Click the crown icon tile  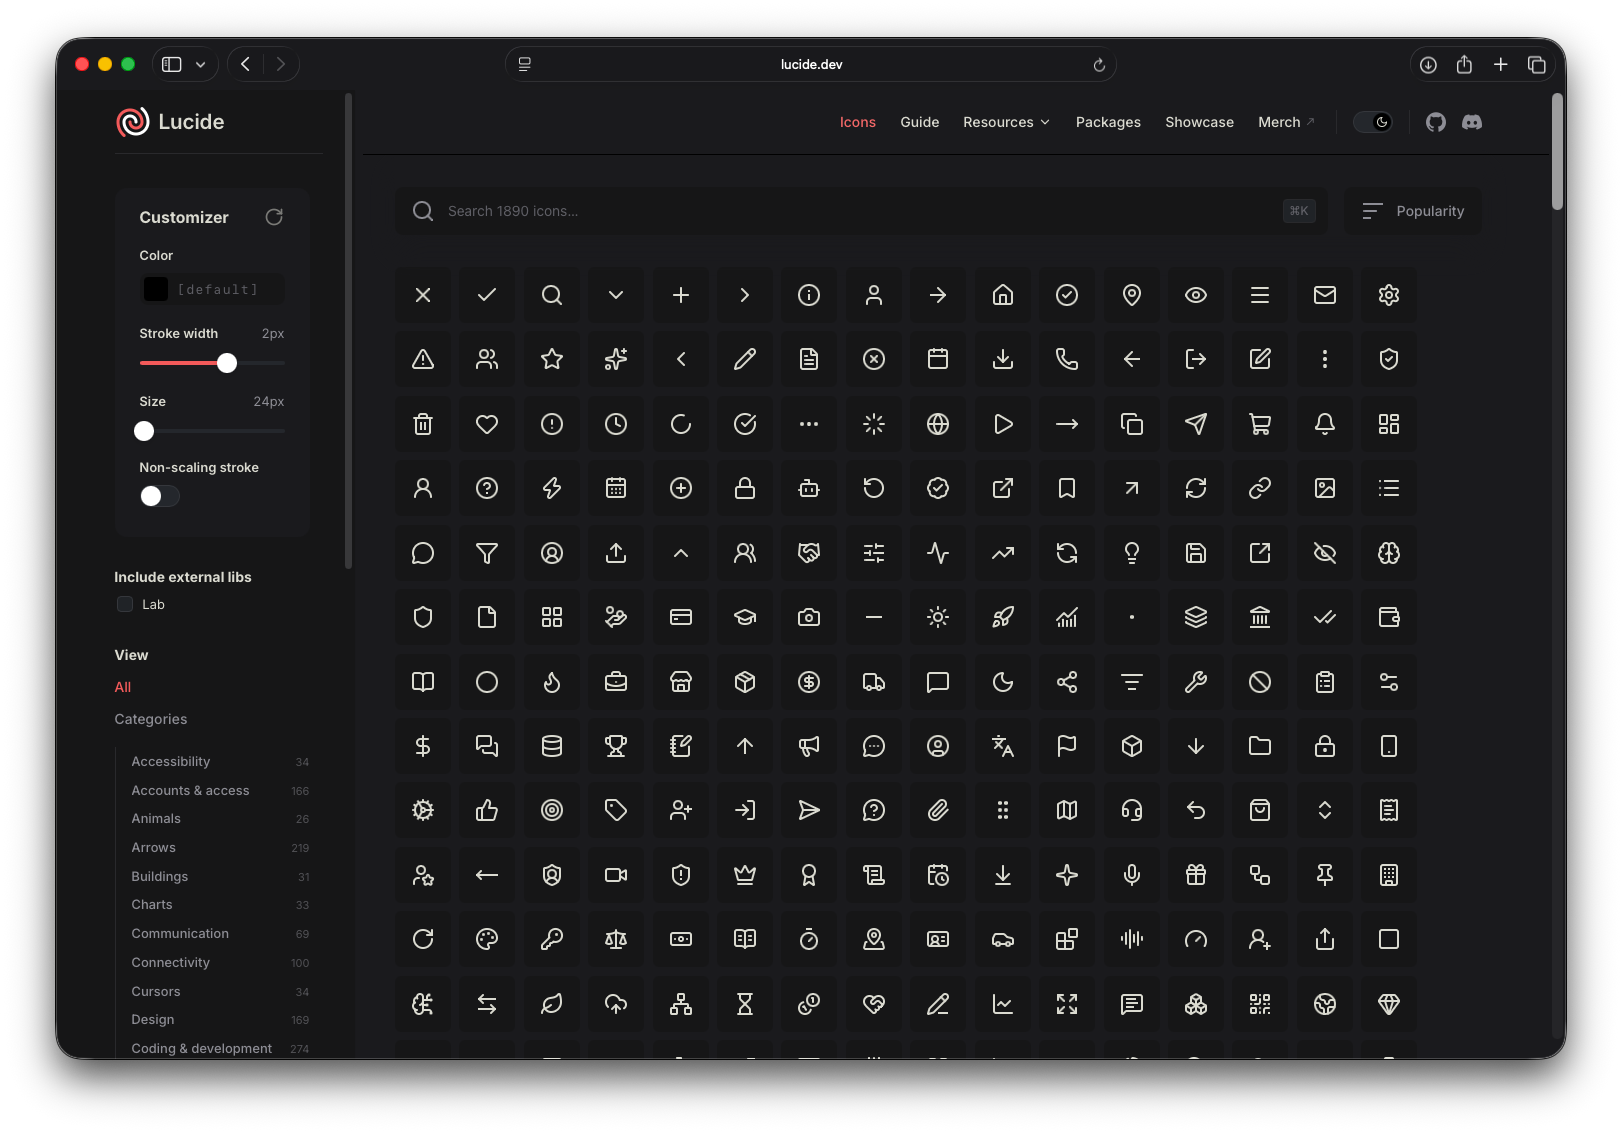[745, 875]
